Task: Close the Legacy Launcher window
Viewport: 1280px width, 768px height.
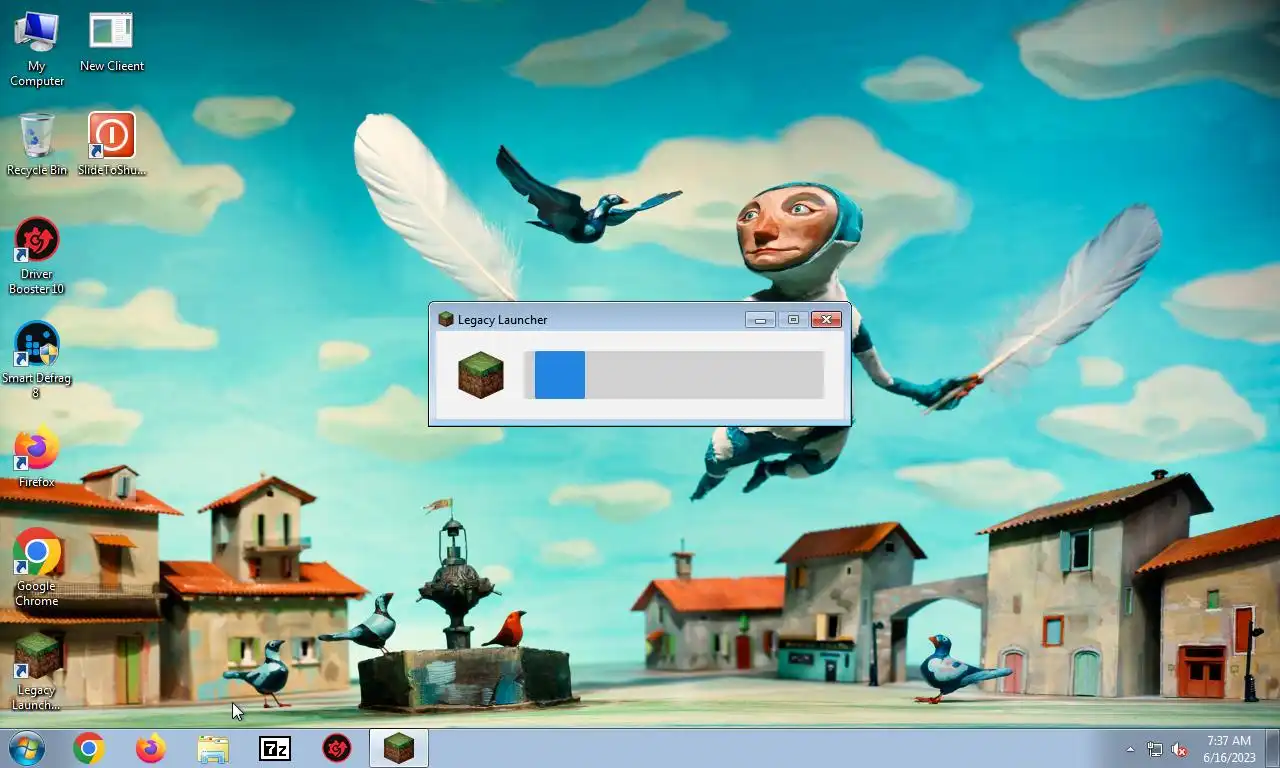Action: coord(826,320)
